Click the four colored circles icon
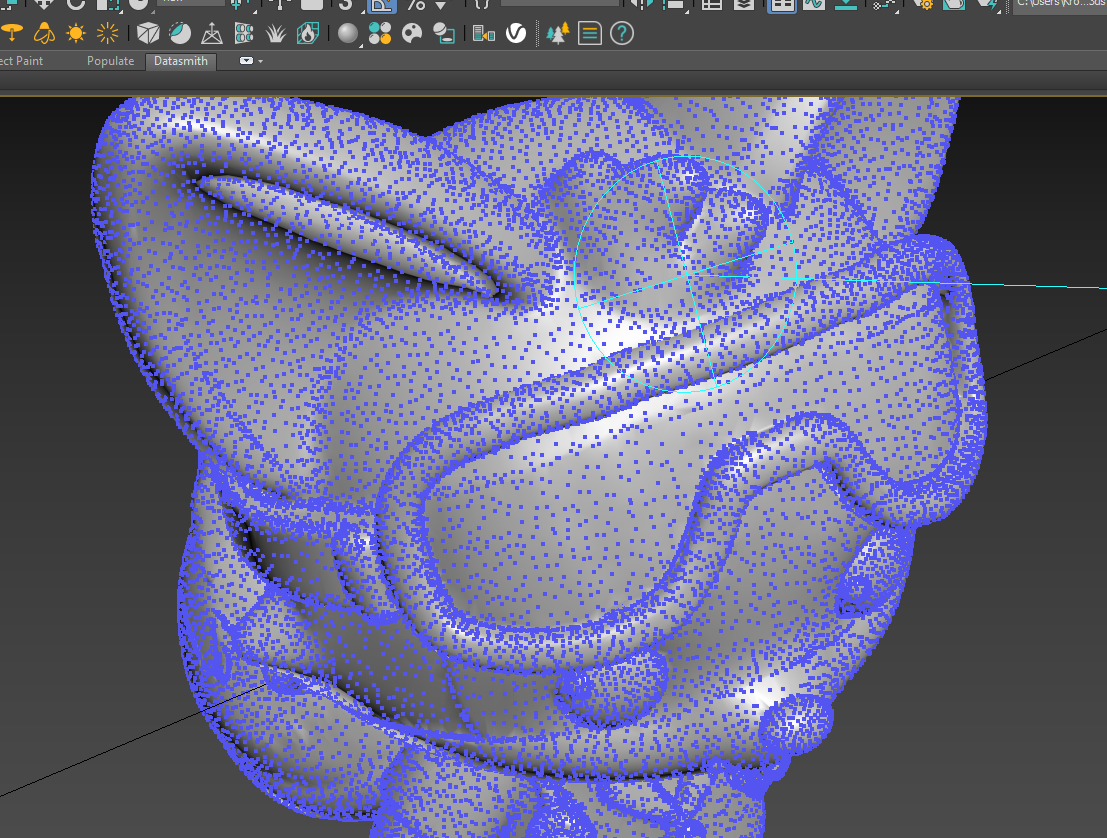 click(x=380, y=33)
